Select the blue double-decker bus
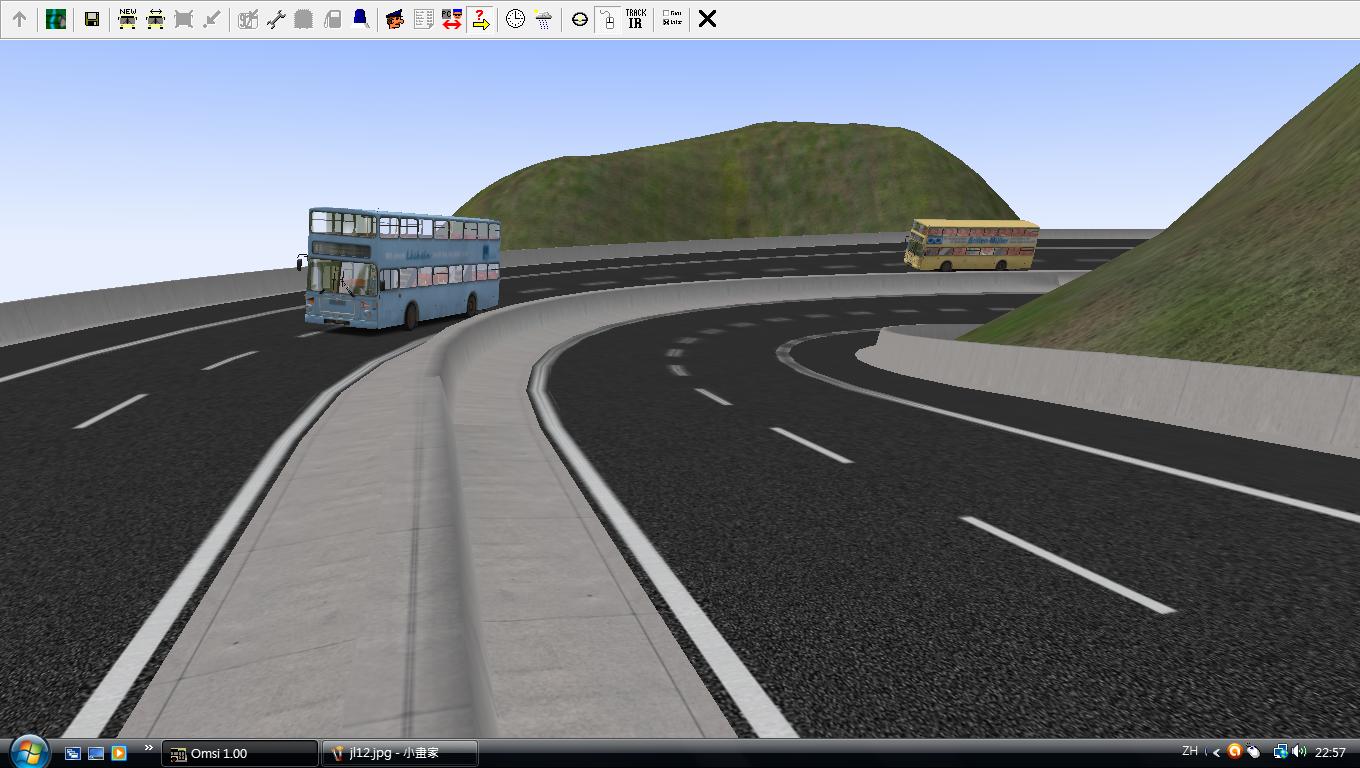The height and width of the screenshot is (768, 1360). click(402, 268)
